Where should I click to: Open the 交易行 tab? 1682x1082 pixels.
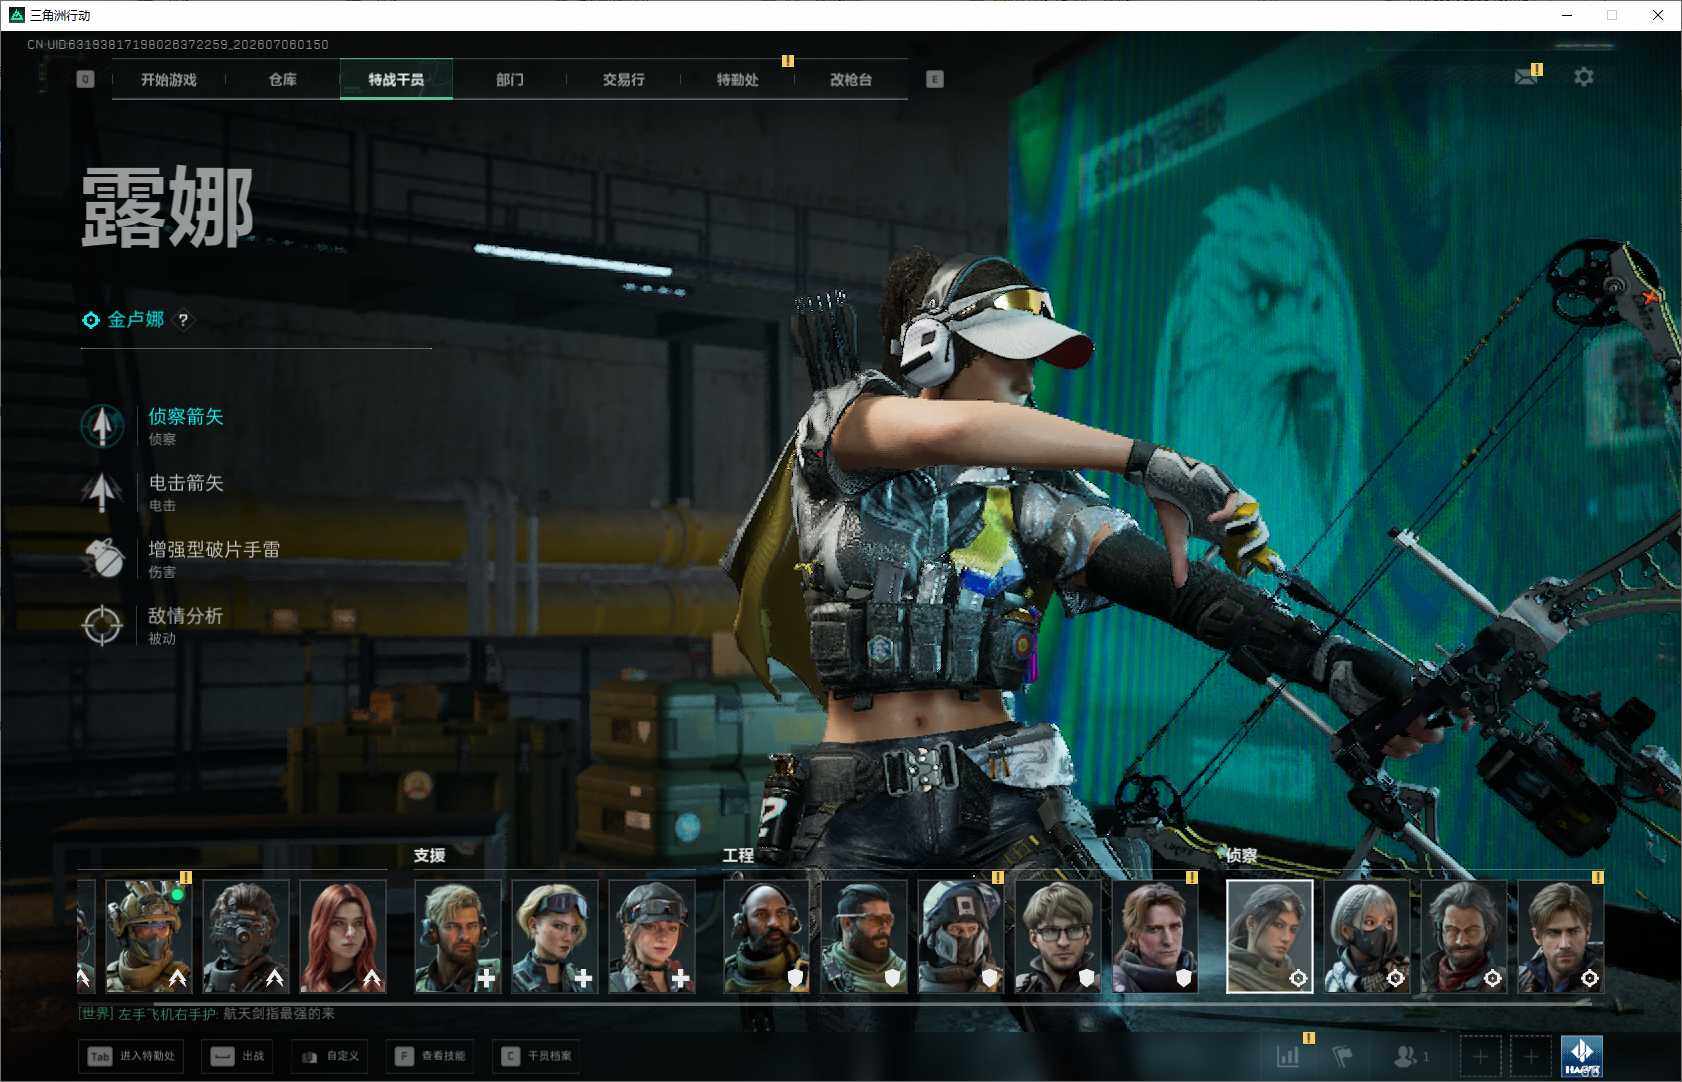(x=624, y=80)
